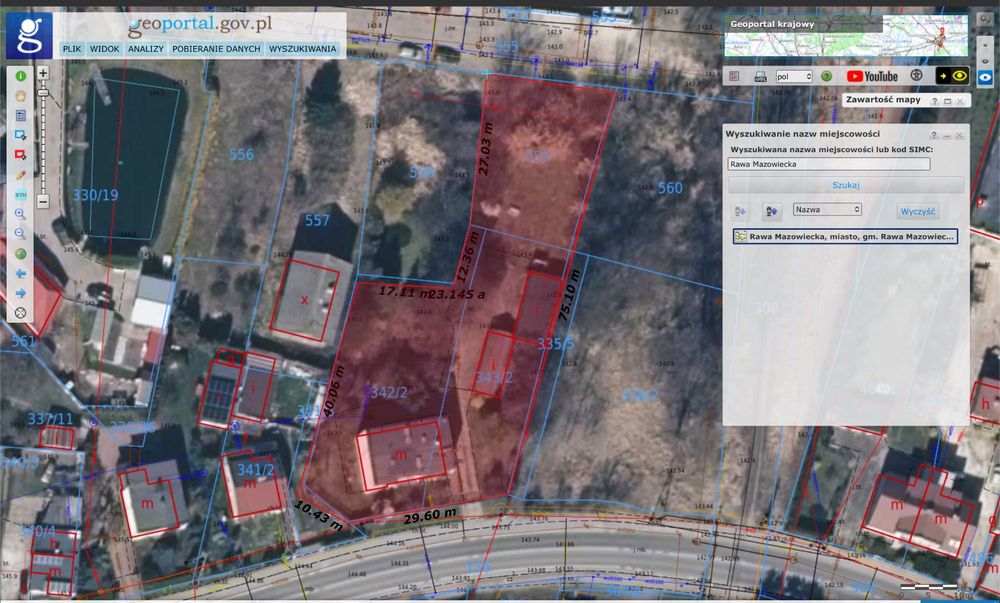Click the green info tool icon

click(x=20, y=76)
